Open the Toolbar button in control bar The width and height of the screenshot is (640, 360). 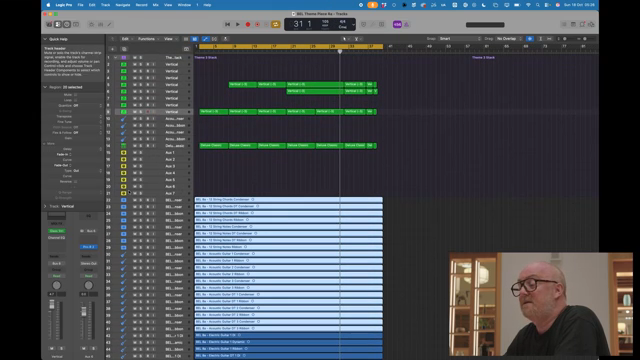tap(76, 24)
